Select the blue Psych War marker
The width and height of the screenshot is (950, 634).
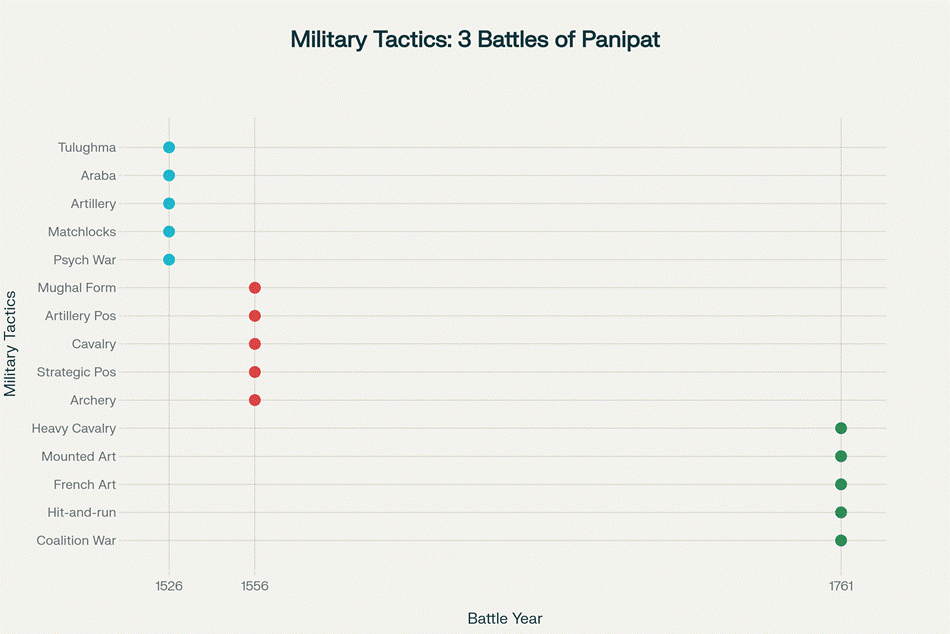pyautogui.click(x=169, y=260)
